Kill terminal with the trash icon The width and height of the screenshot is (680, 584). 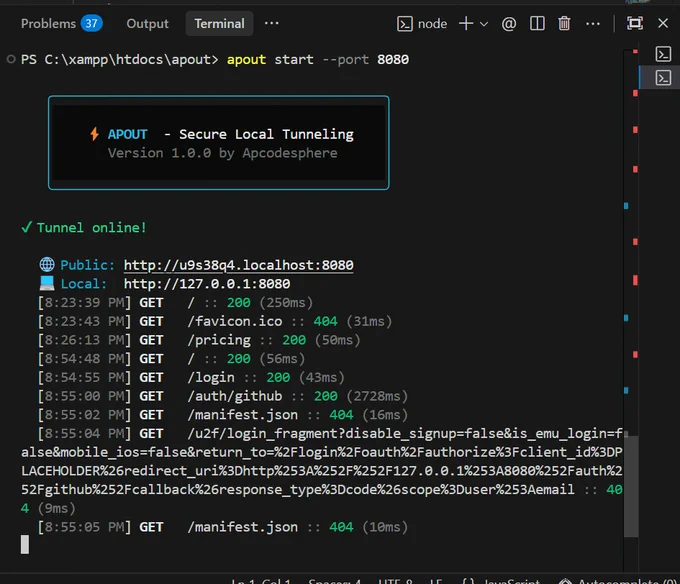pyautogui.click(x=564, y=23)
